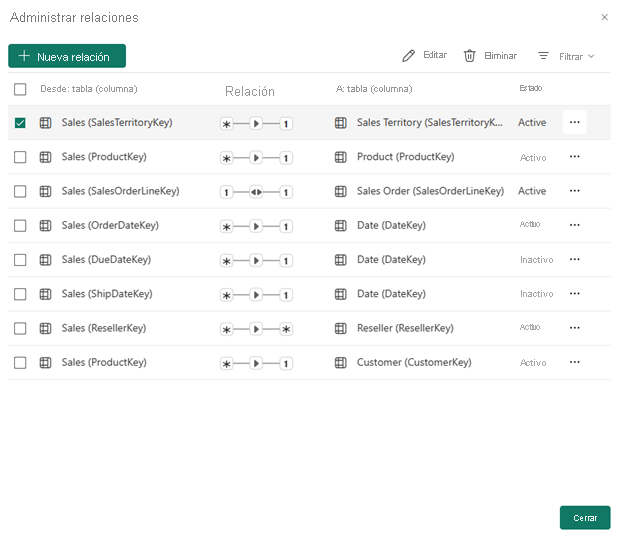Click relationship icon in OrderDateKey row

pyautogui.click(x=256, y=226)
